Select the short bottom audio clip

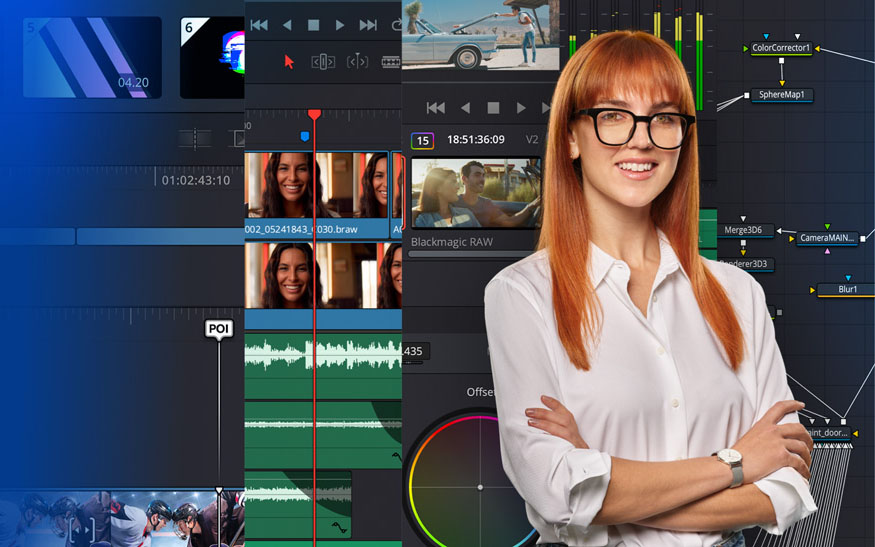coord(298,504)
